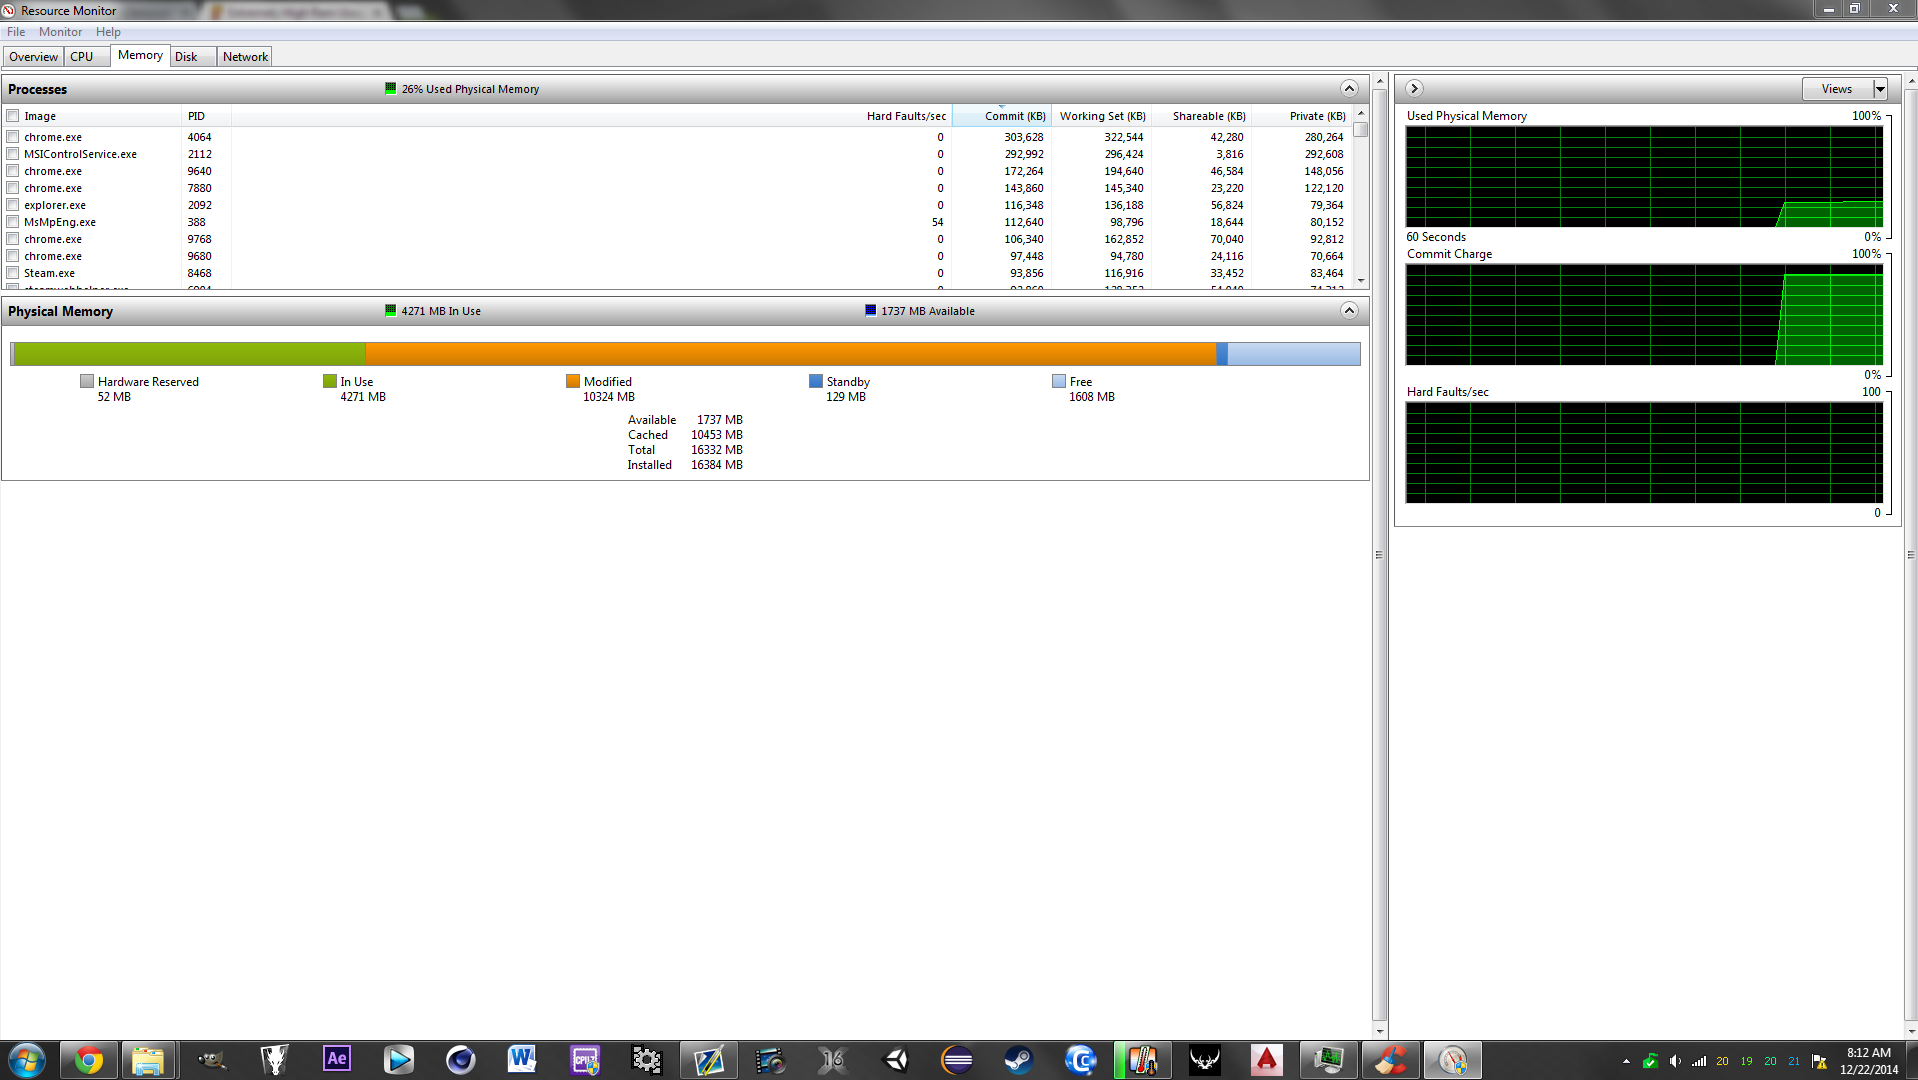This screenshot has height=1080, width=1918.
Task: Check the explorer.exe checkbox
Action: pos(13,205)
